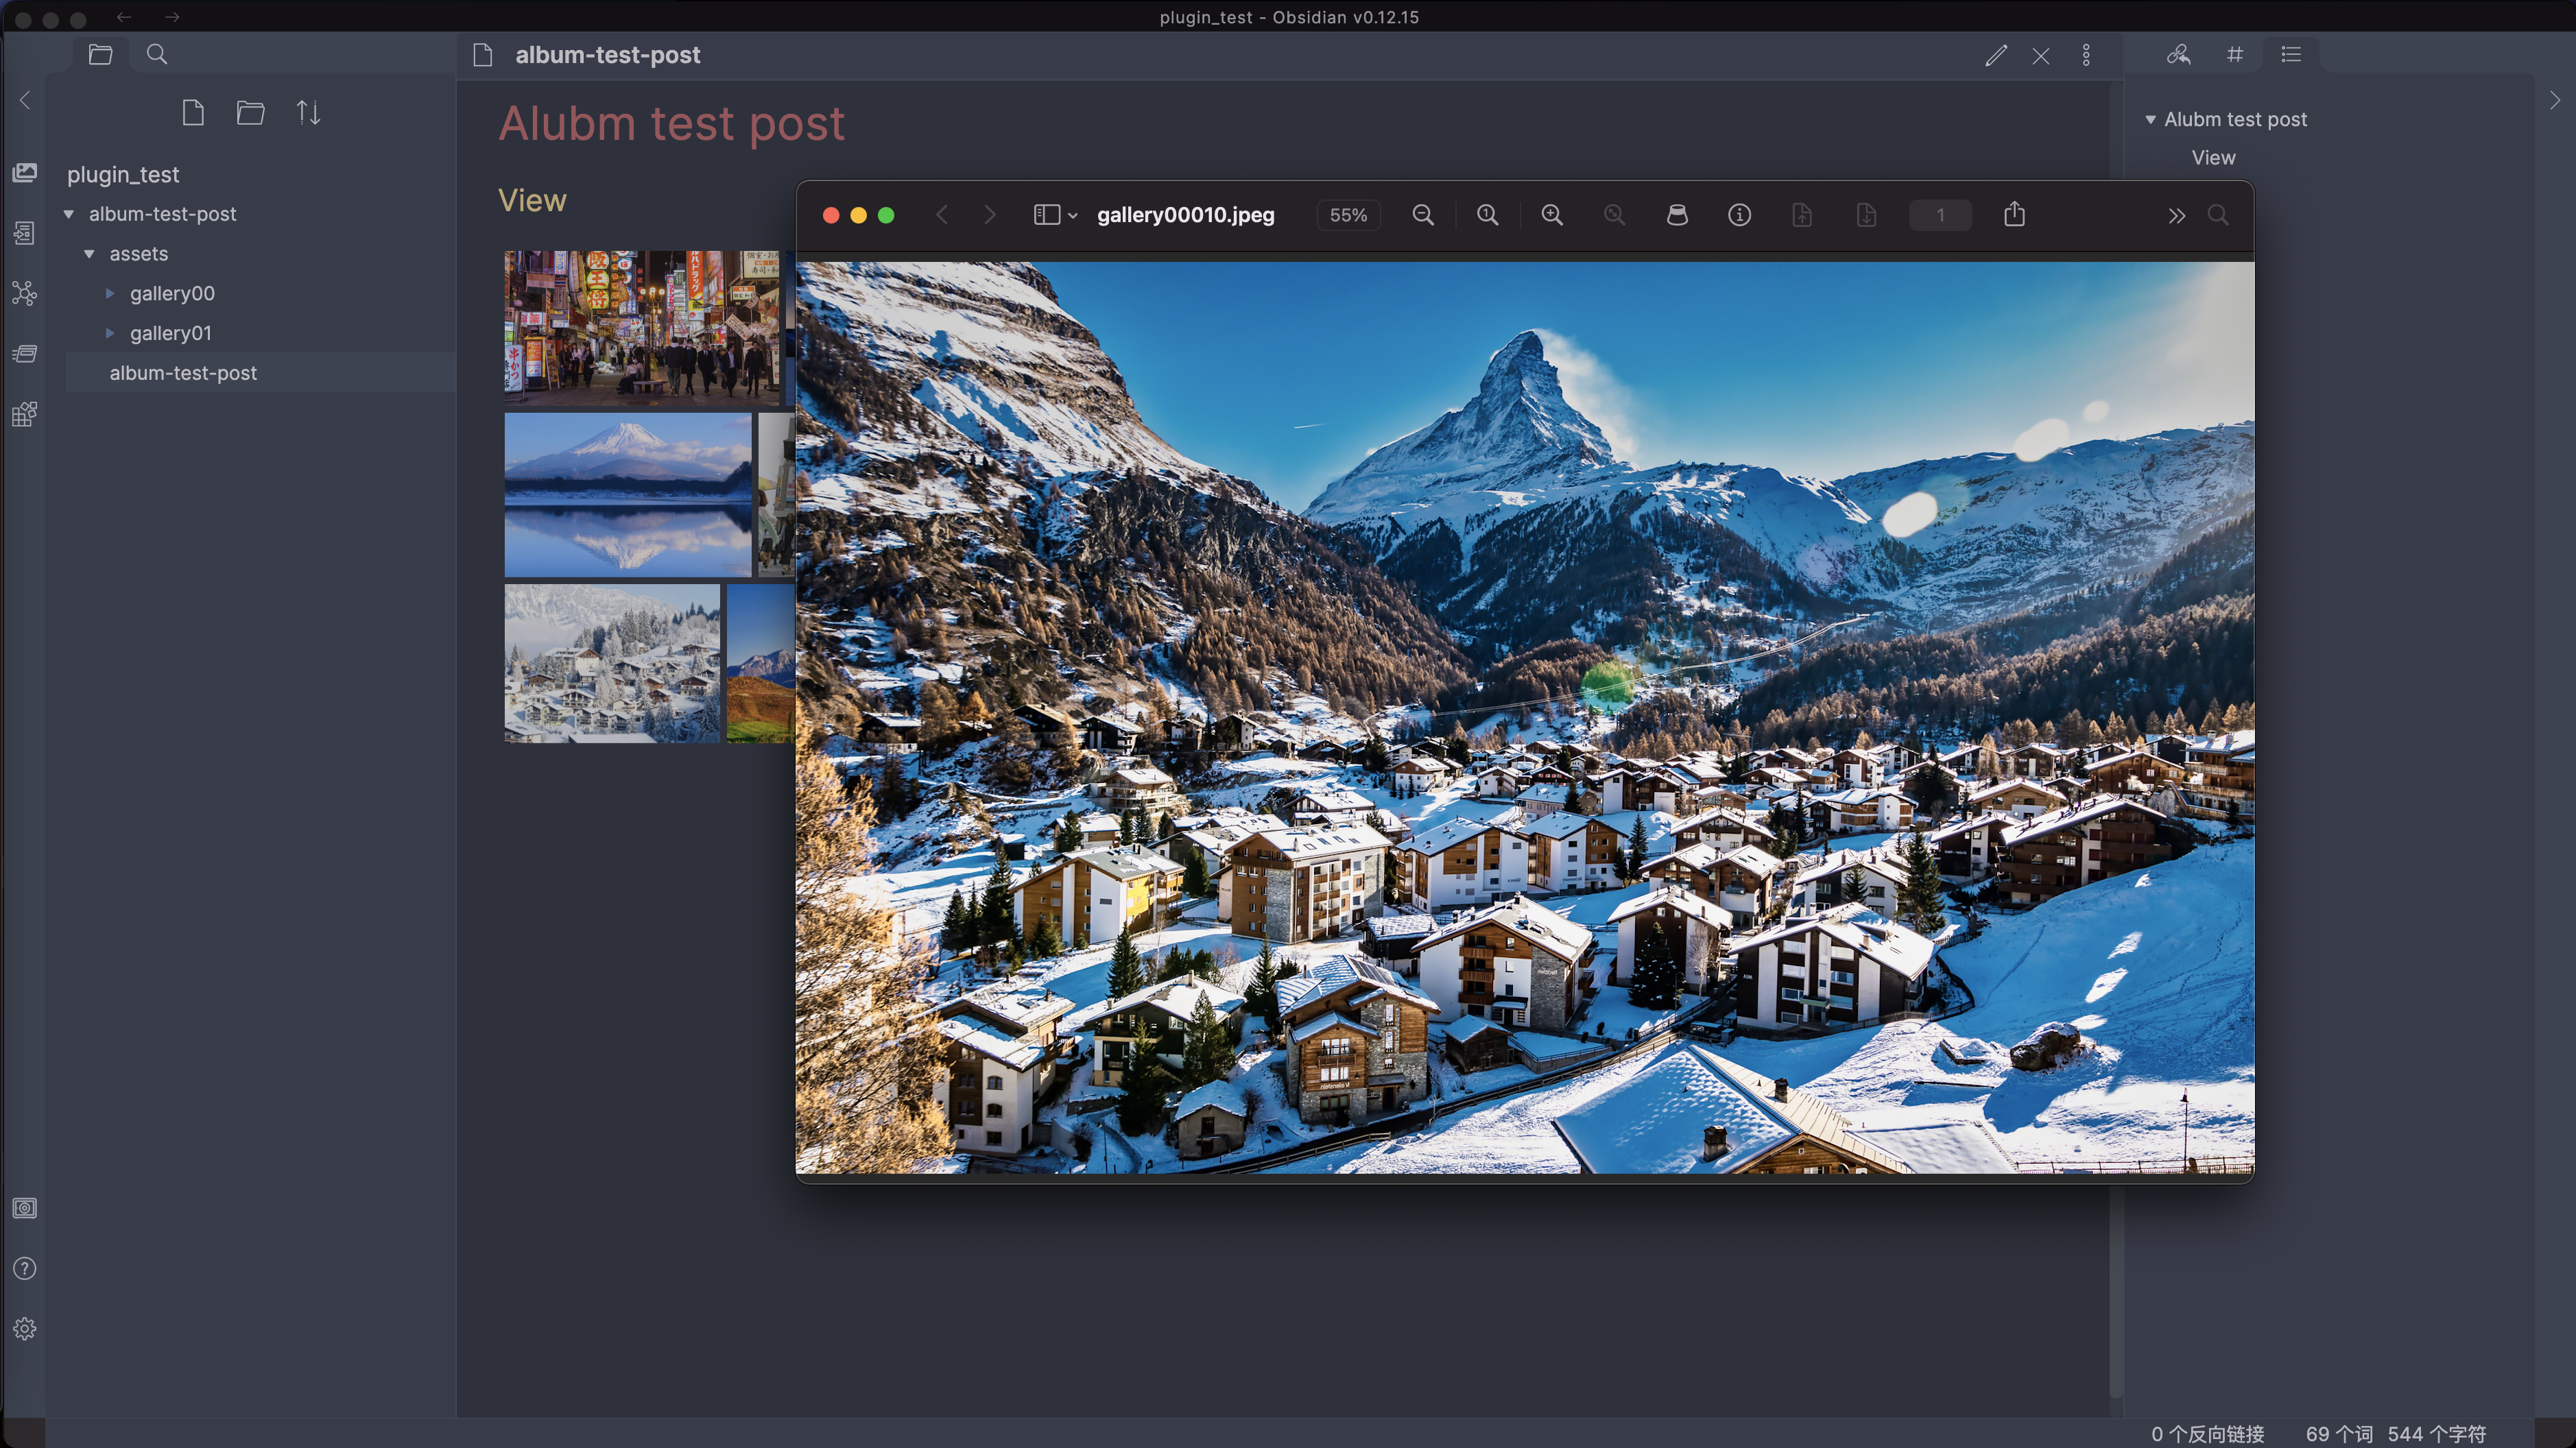This screenshot has height=1448, width=2576.
Task: Switch to the outline pane tab
Action: tap(2291, 55)
